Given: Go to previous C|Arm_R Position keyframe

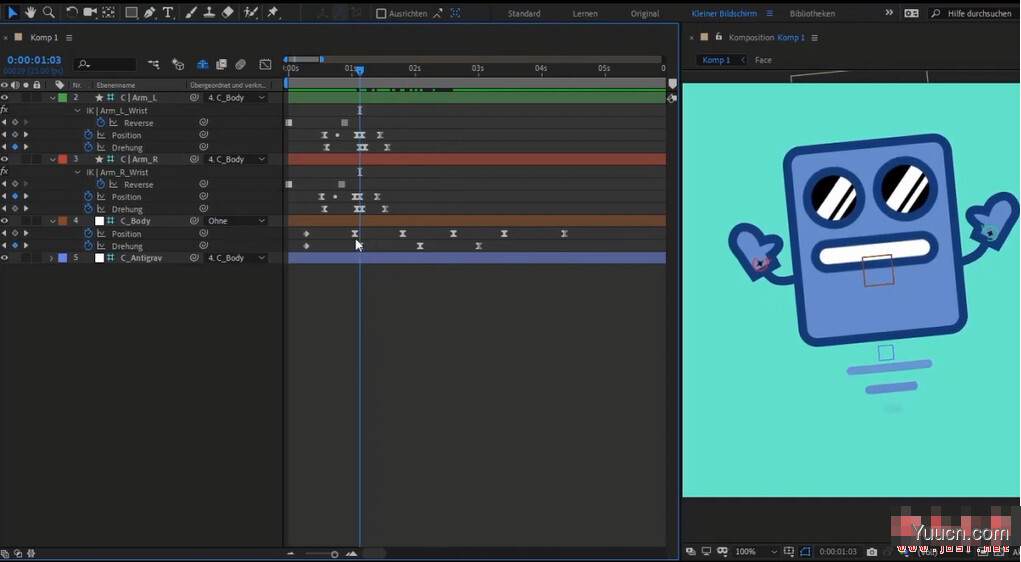Looking at the screenshot, I should [x=4, y=196].
